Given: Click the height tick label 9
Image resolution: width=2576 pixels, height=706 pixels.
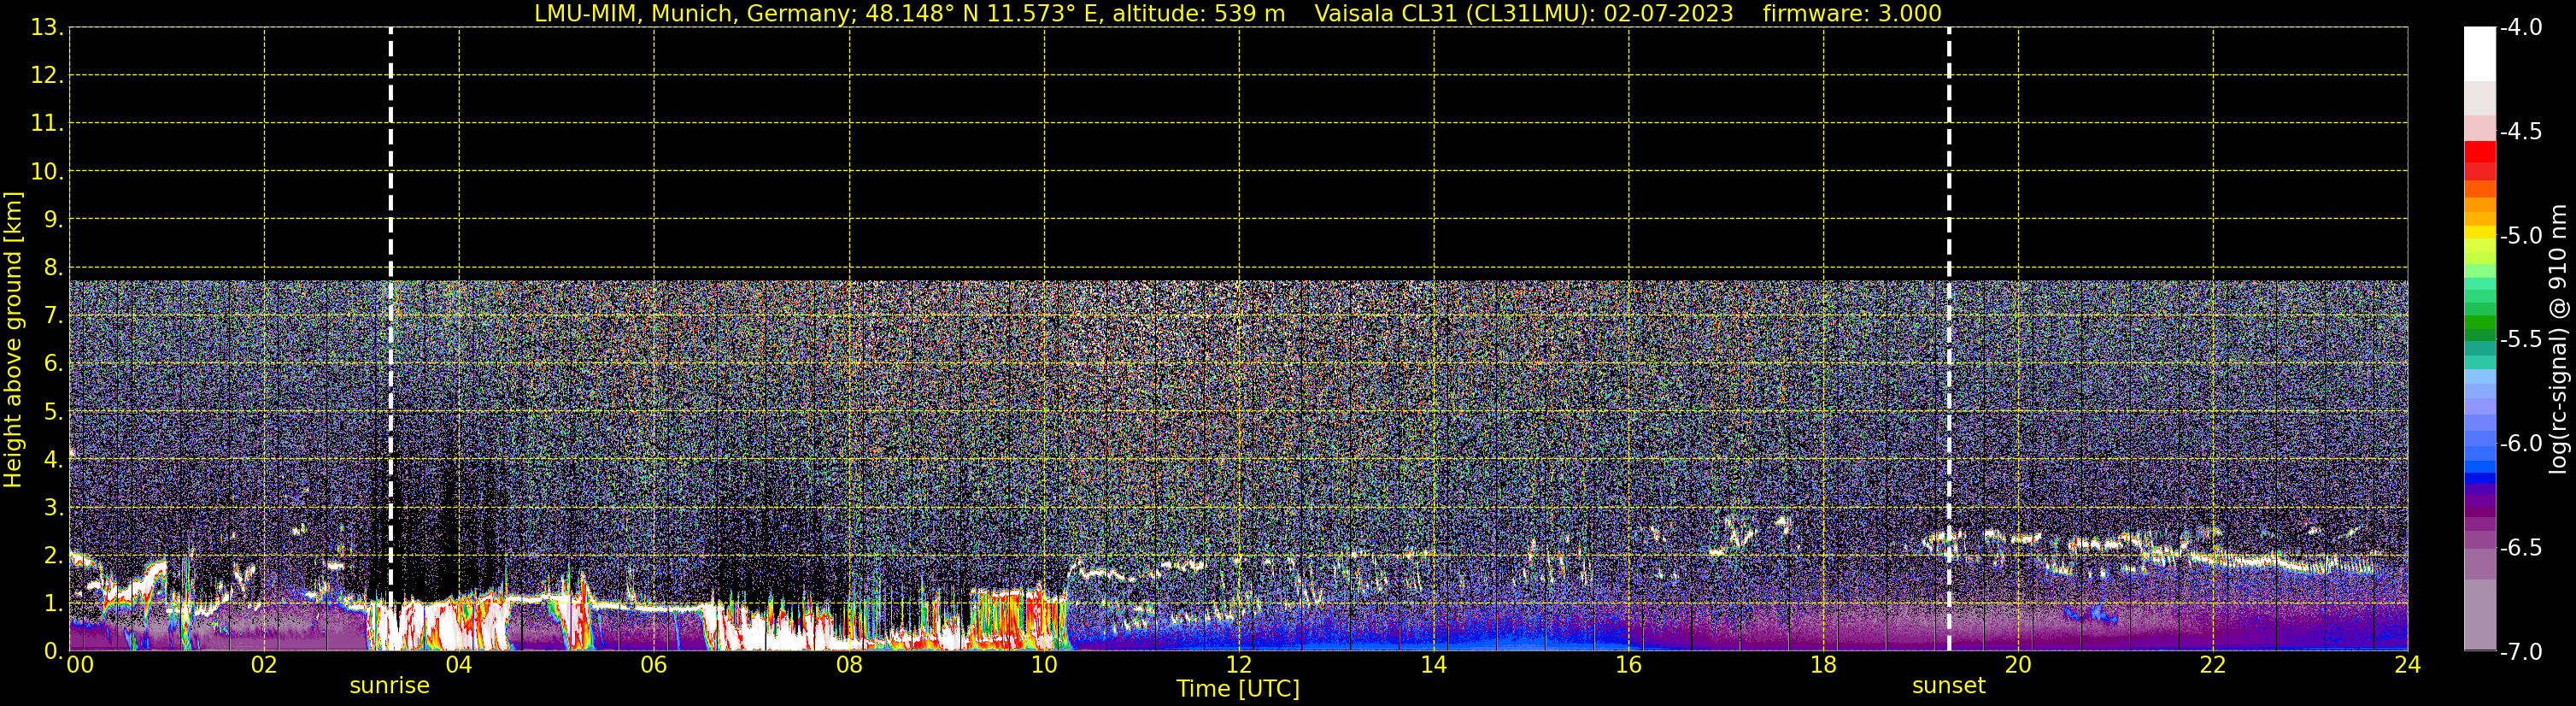Looking at the screenshot, I should [x=52, y=219].
